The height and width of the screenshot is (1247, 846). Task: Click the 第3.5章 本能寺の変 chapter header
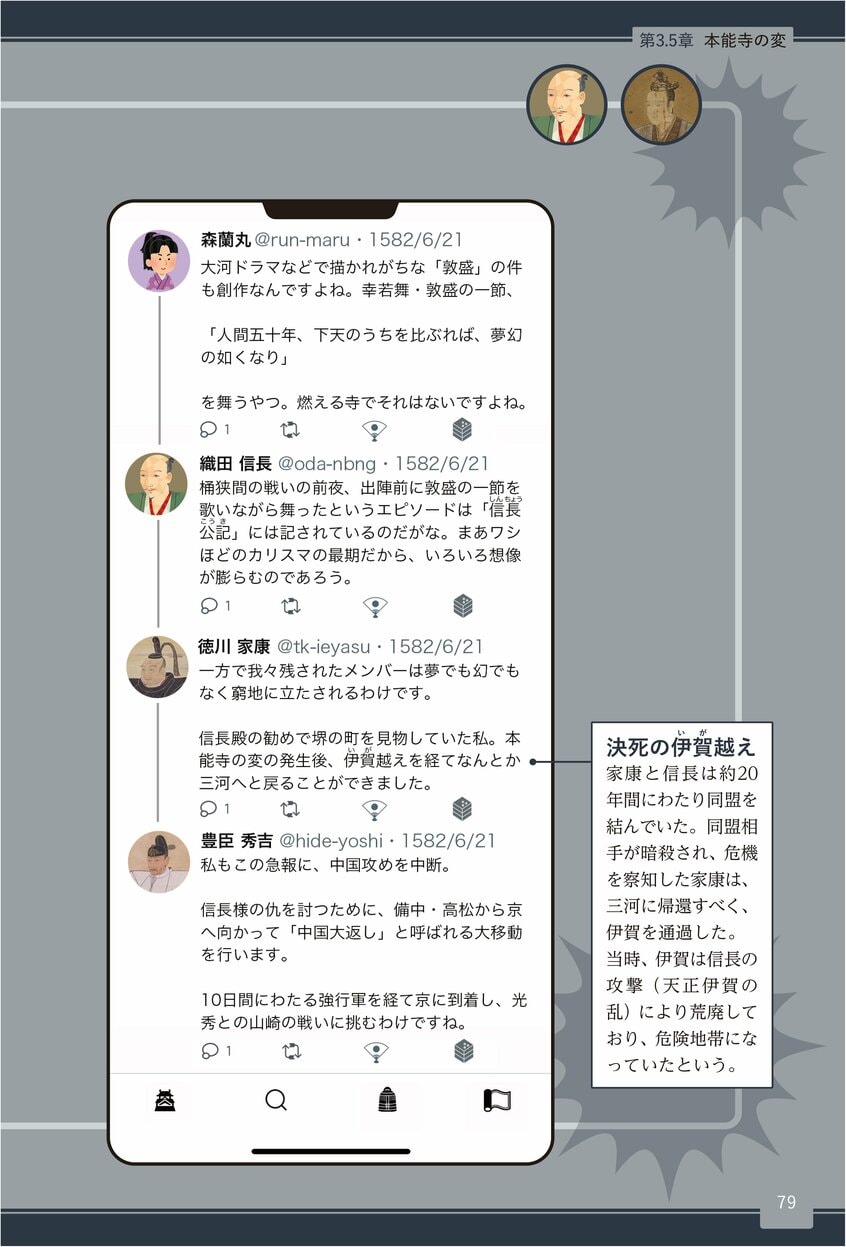pos(714,42)
